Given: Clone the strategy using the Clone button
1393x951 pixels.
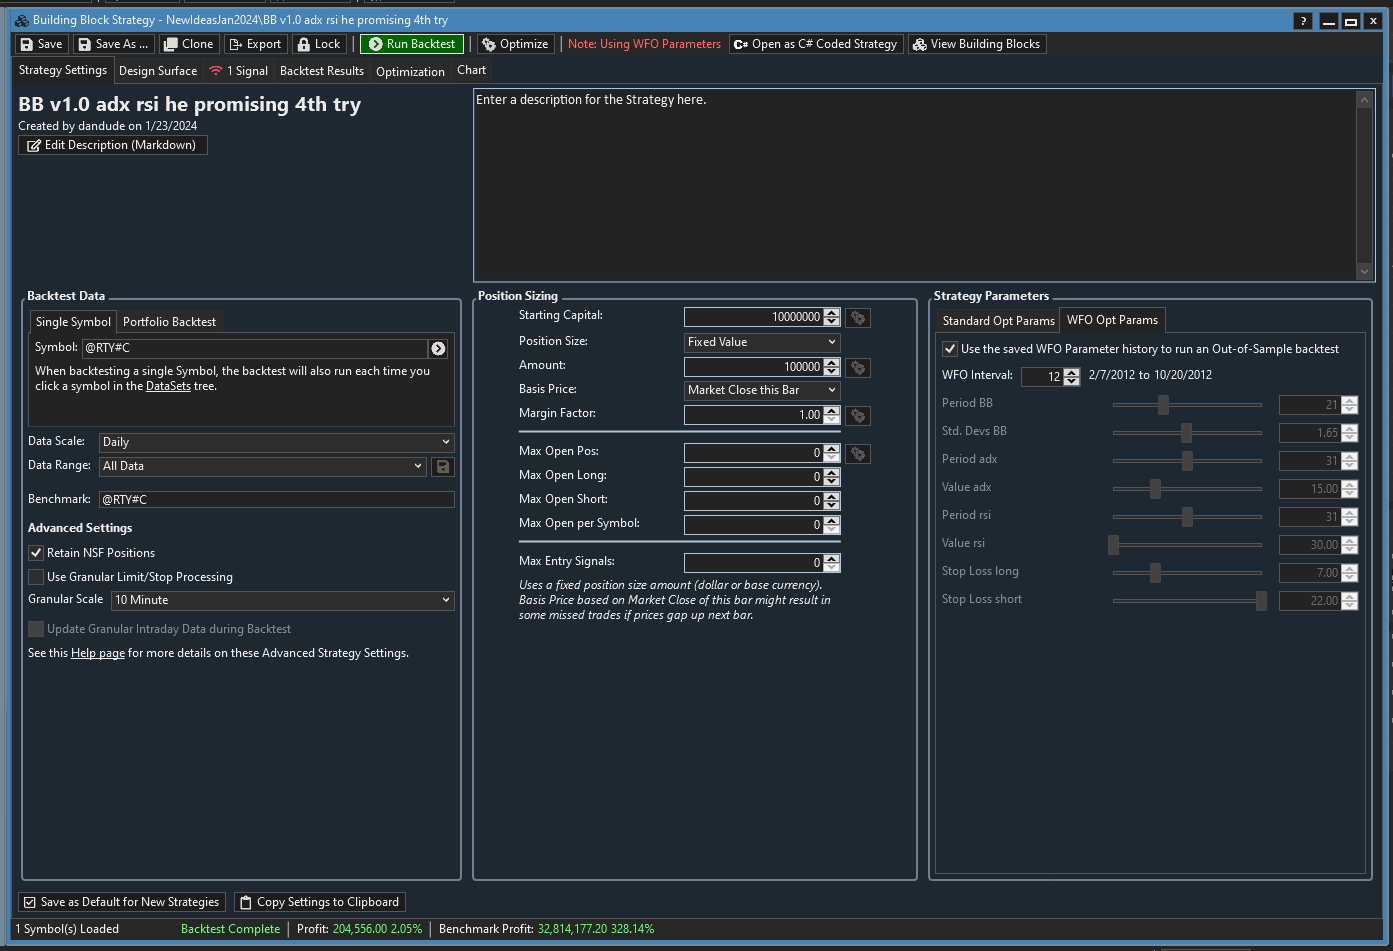Looking at the screenshot, I should (188, 44).
